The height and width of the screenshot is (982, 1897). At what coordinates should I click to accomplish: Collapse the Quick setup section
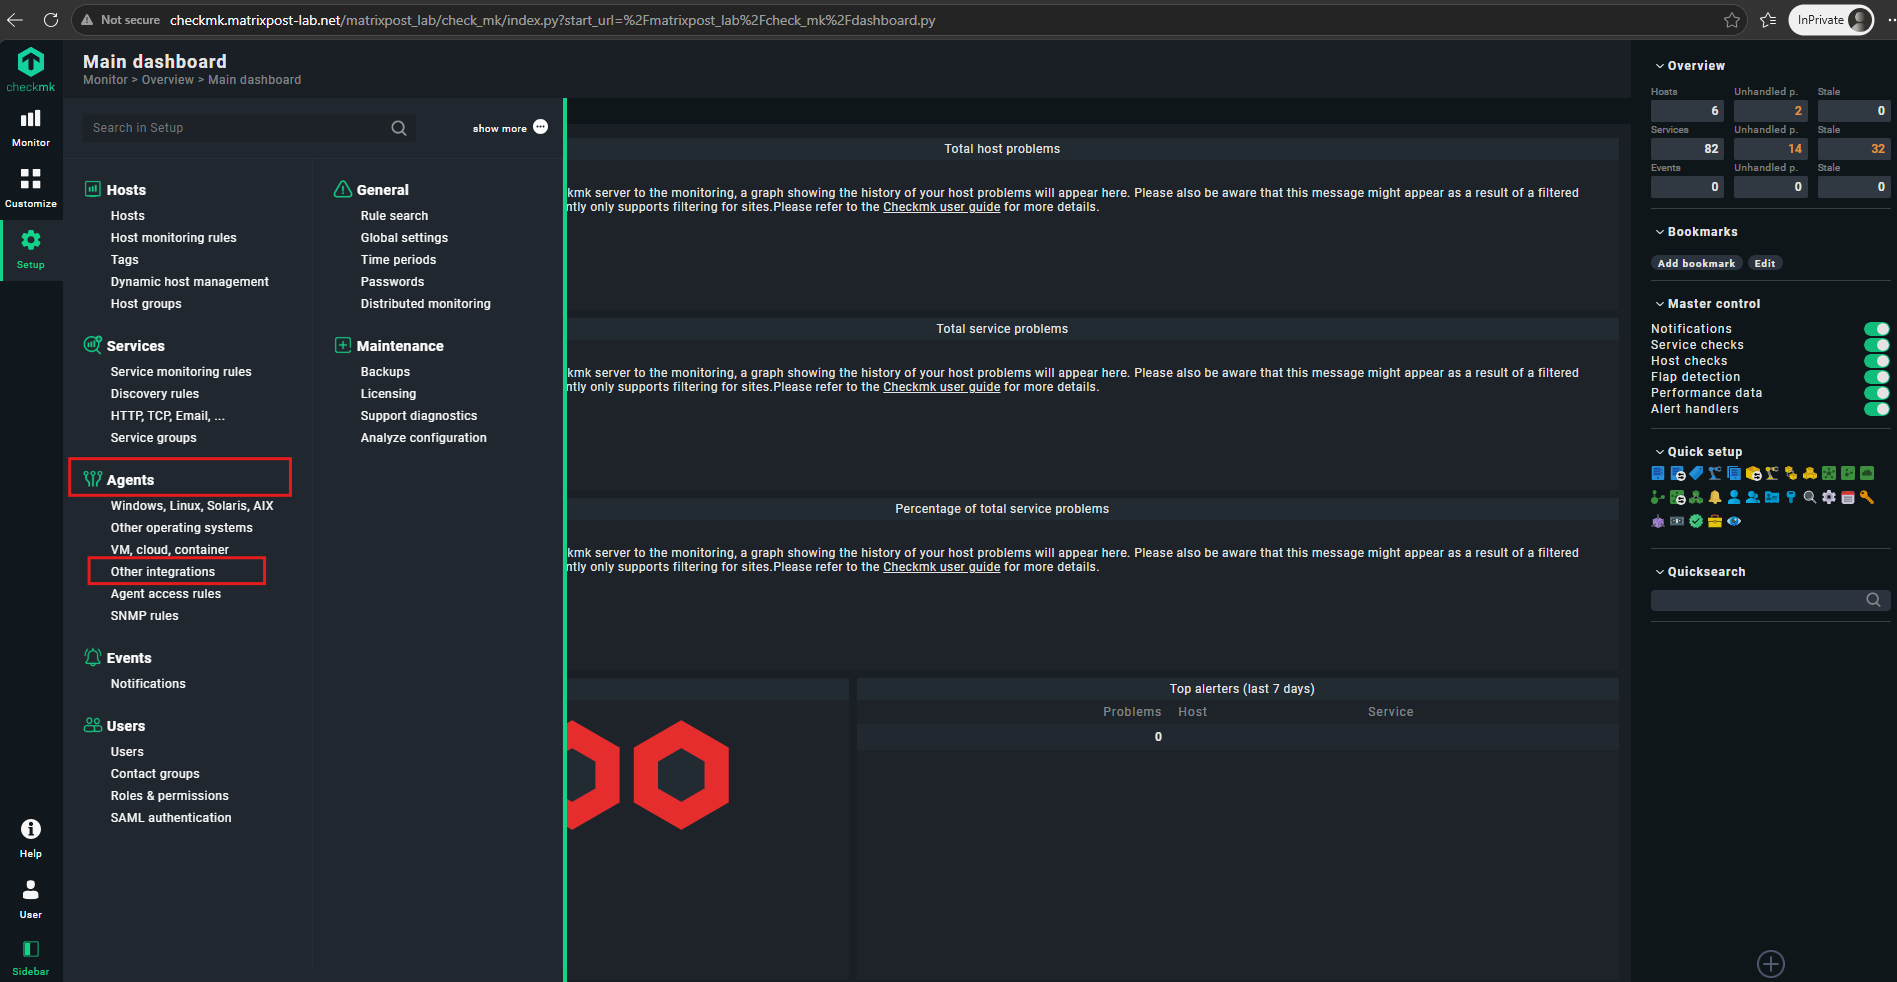[x=1660, y=452]
